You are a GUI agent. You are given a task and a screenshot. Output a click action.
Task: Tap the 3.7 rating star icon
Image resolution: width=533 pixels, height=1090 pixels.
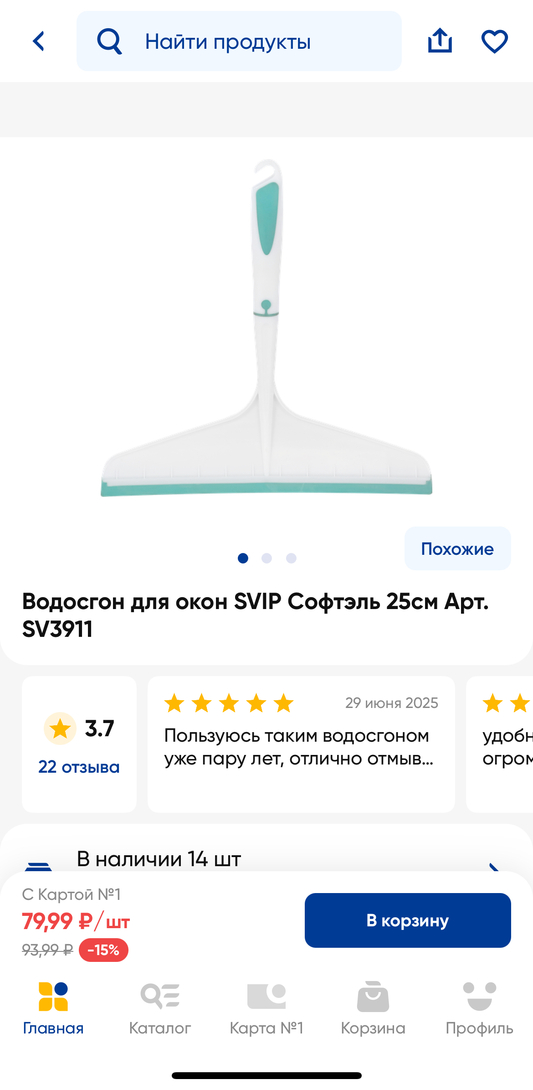pos(60,729)
